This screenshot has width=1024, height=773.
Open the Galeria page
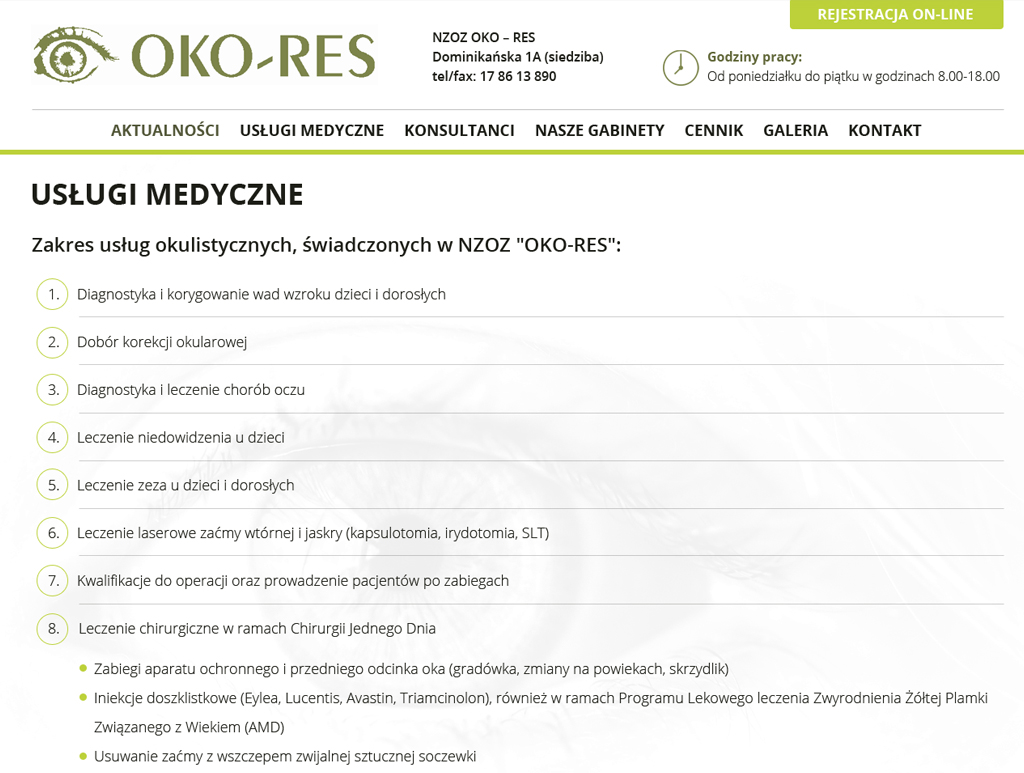coord(795,130)
